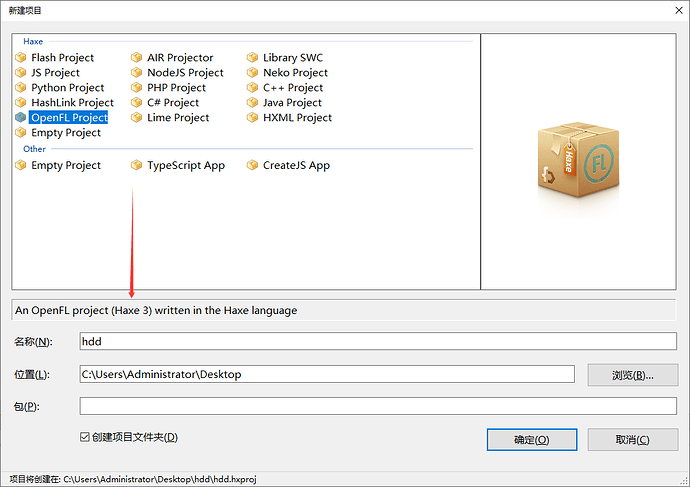The height and width of the screenshot is (487, 690).
Task: Click the HashLink Project template icon
Action: 21,103
